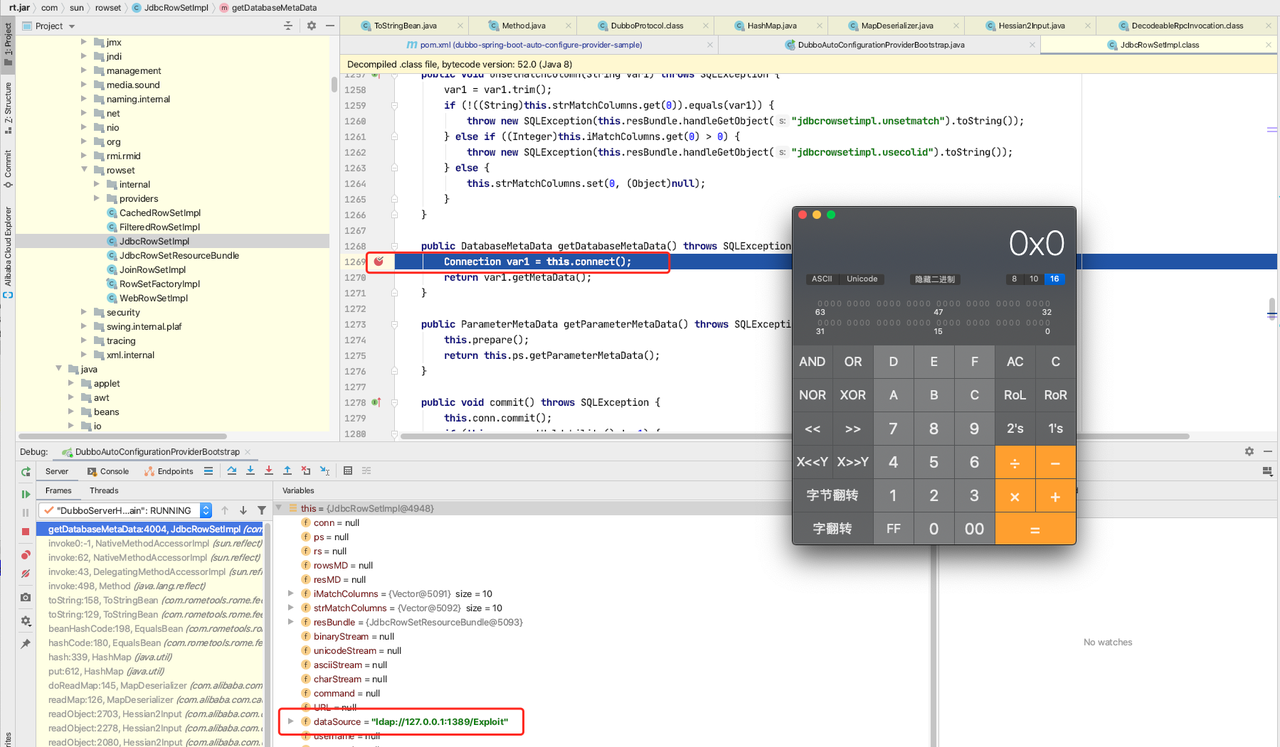The image size is (1280, 747).
Task: Click the Resume Program debug icon
Action: coord(25,494)
